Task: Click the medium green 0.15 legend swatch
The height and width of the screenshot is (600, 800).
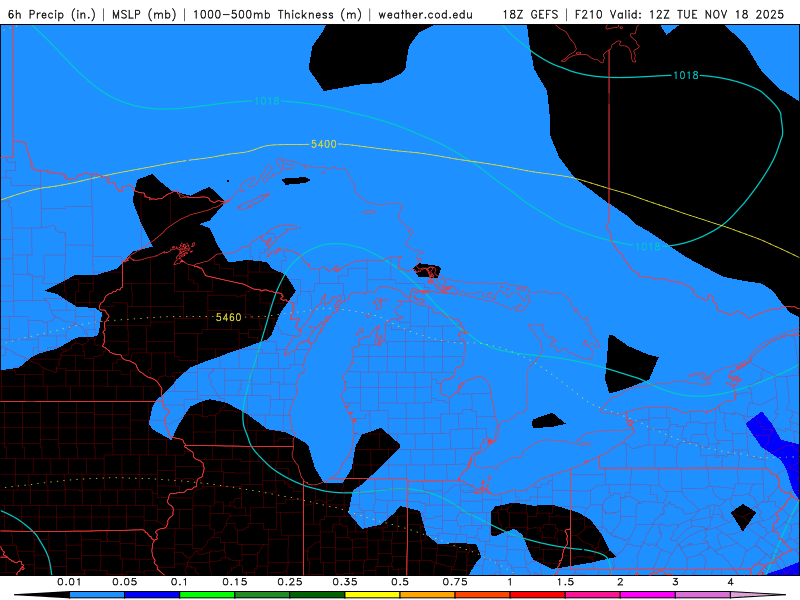Action: [x=262, y=595]
